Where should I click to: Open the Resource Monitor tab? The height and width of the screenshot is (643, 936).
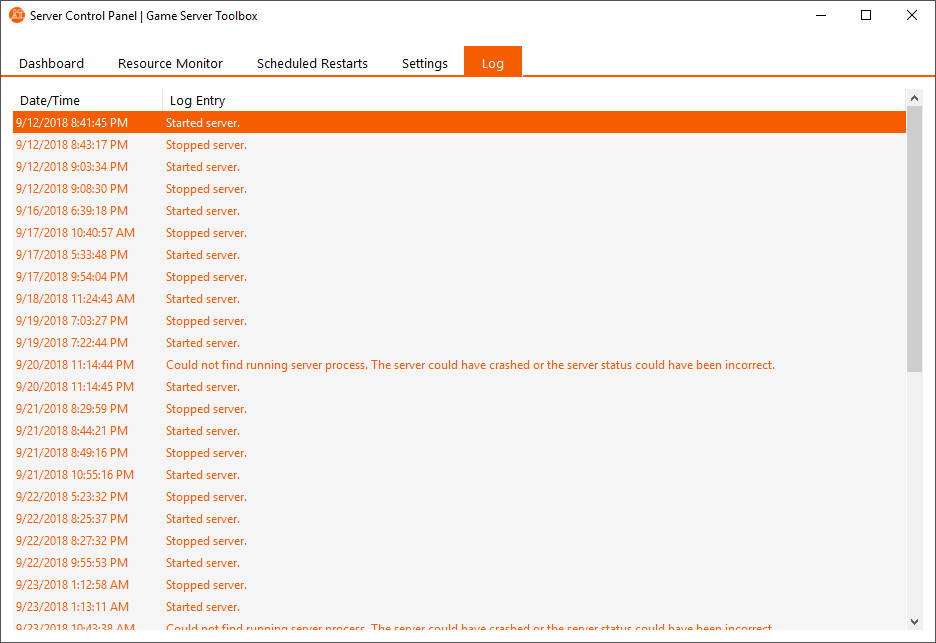(170, 63)
